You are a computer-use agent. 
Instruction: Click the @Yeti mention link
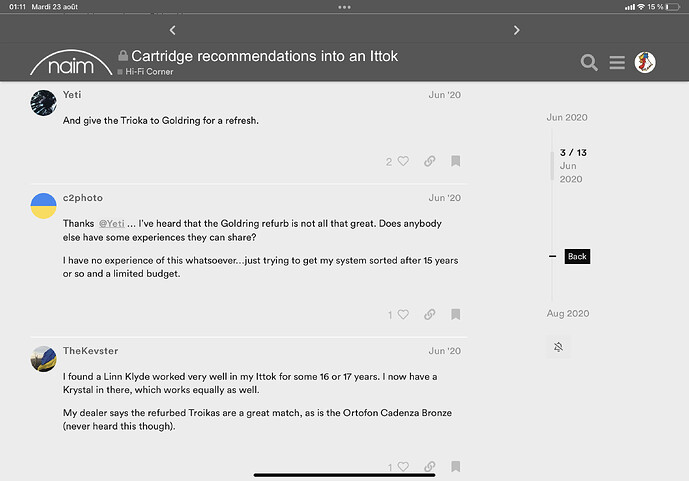[x=111, y=223]
